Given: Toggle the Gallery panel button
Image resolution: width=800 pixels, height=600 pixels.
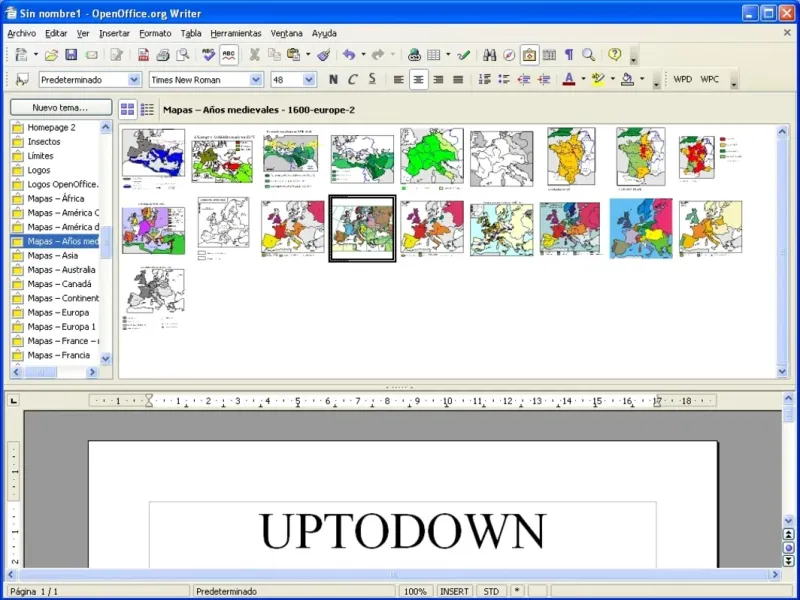Looking at the screenshot, I should [529, 55].
